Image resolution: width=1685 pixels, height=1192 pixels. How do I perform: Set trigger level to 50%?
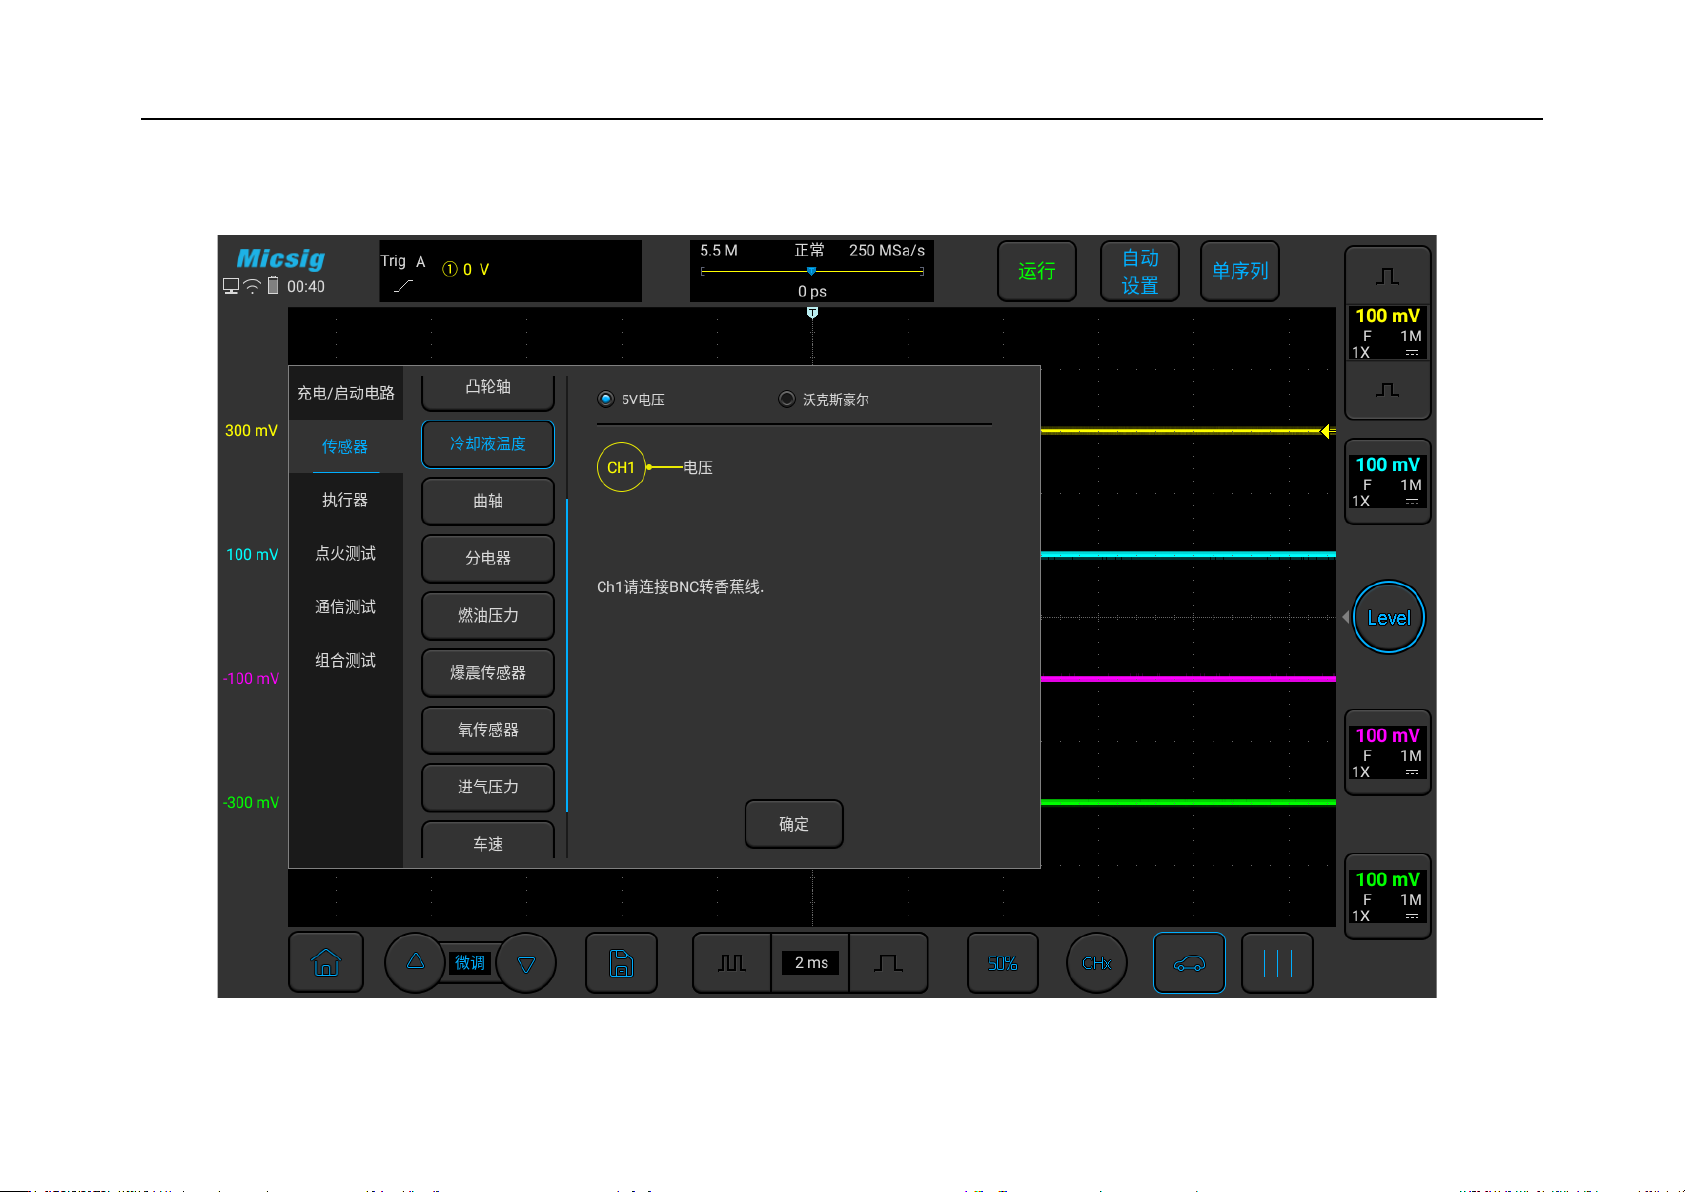coord(1002,963)
